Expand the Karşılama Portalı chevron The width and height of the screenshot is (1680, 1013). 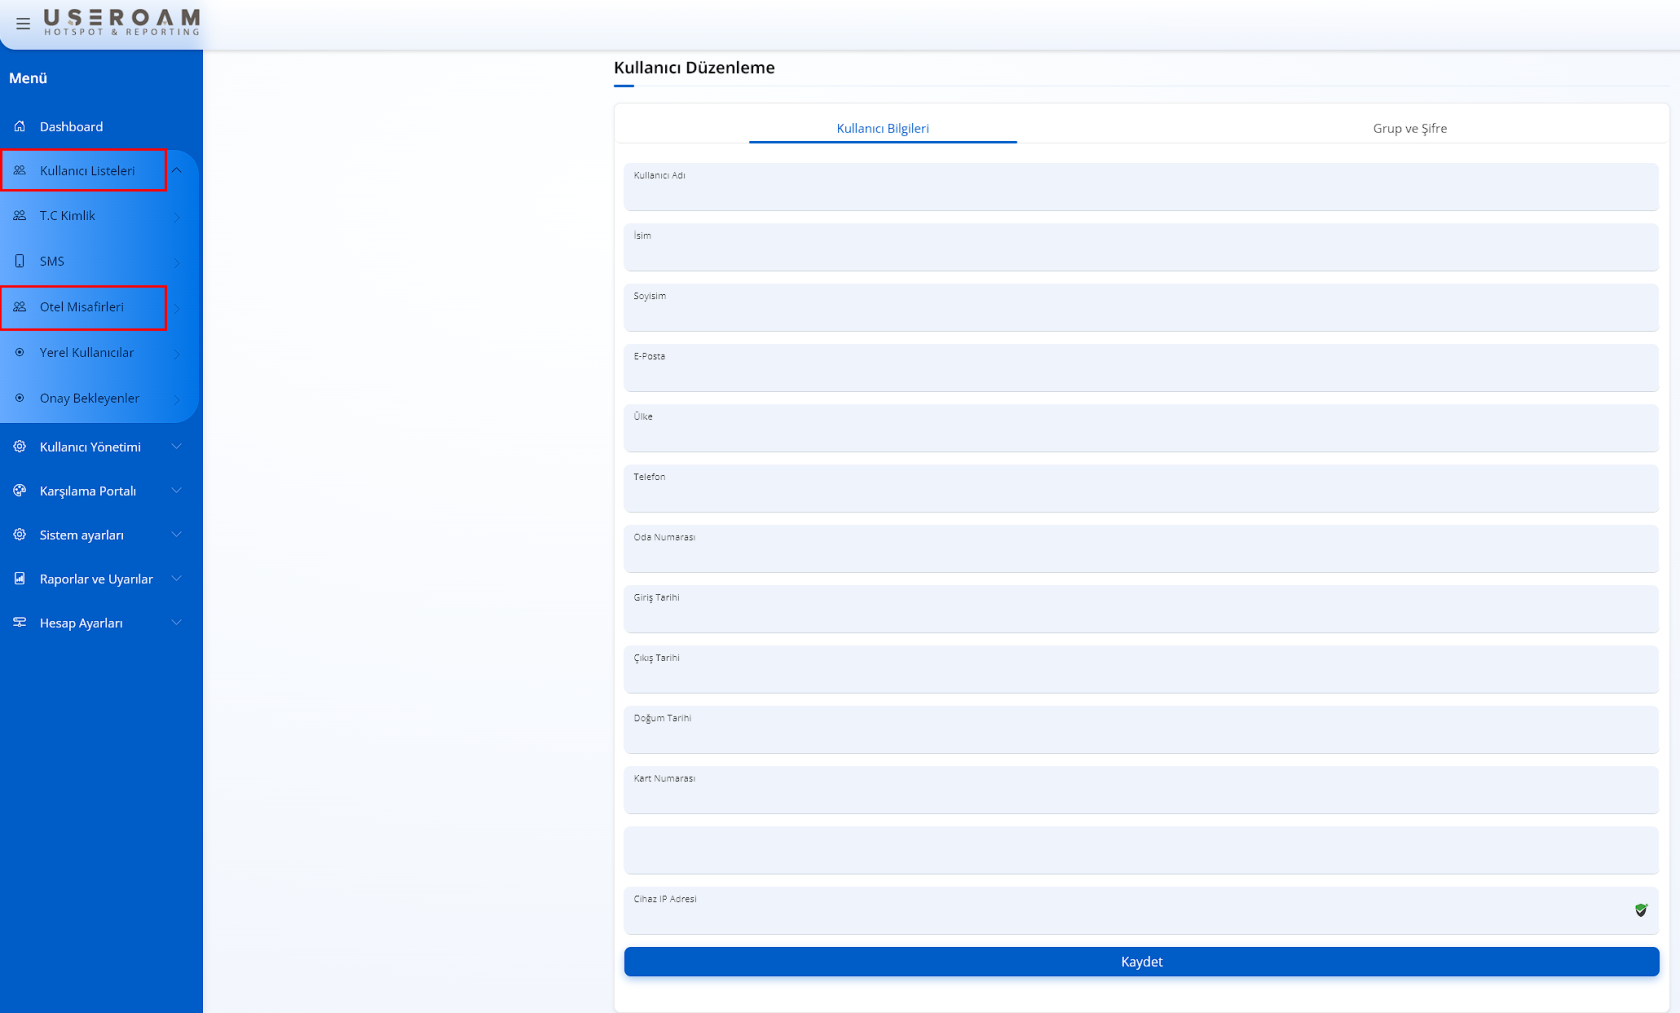[176, 491]
